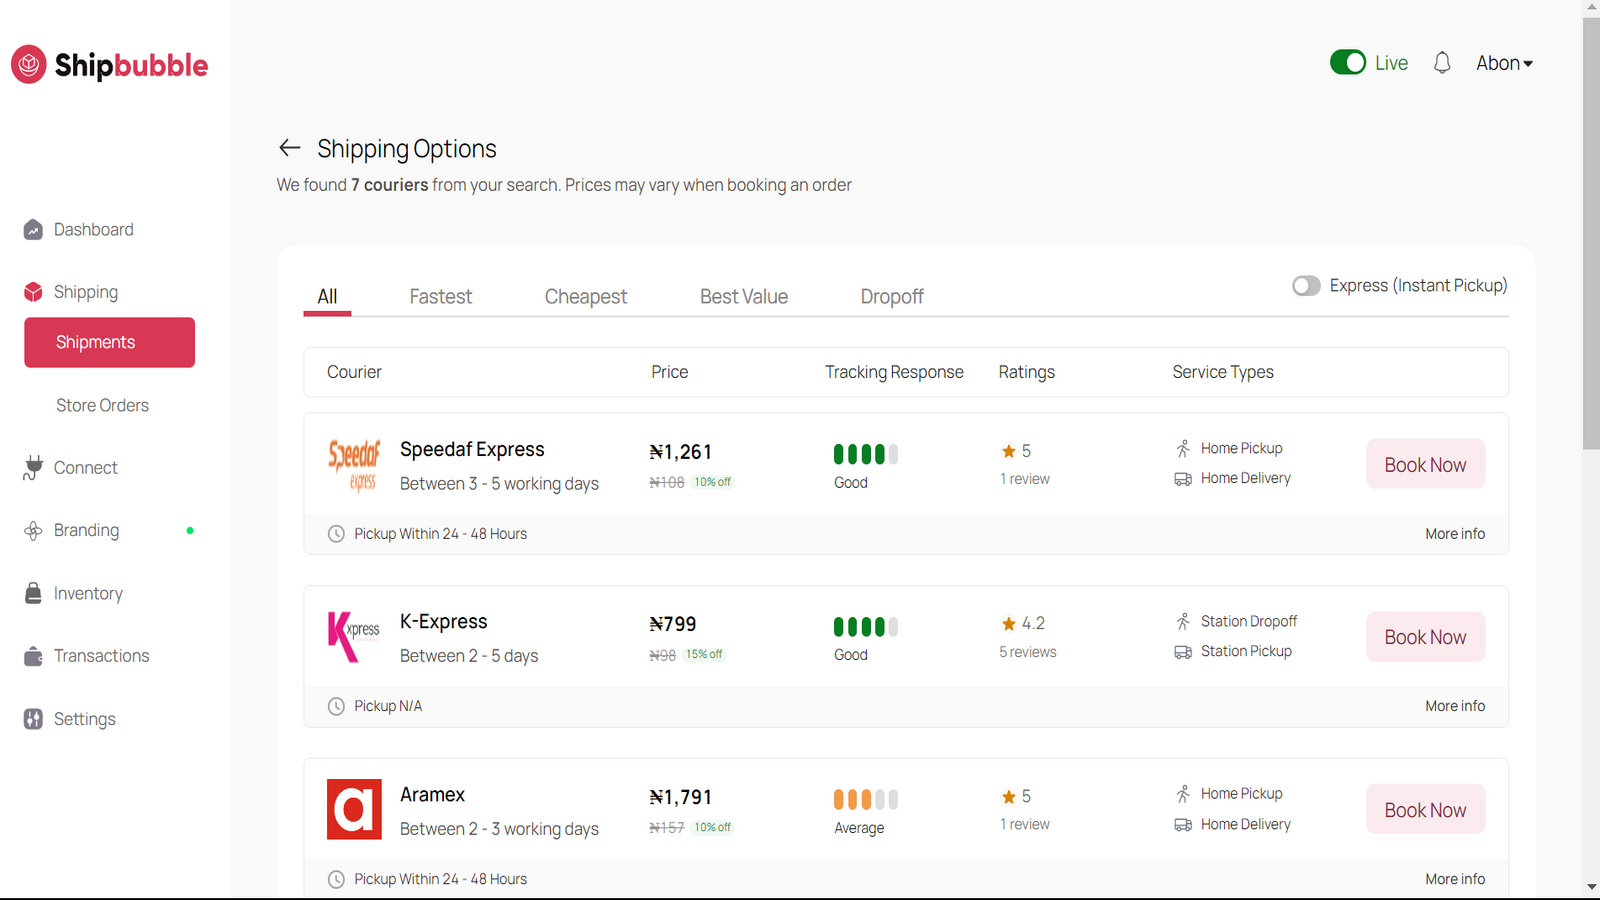Screen dimensions: 1600x900
Task: Enable Express (Instant Pickup) toggle
Action: (1306, 286)
